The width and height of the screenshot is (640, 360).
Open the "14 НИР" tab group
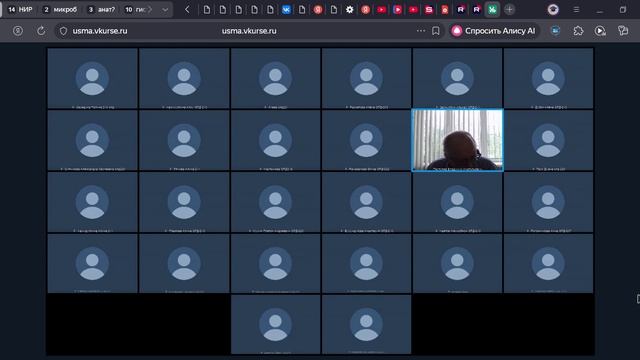[x=20, y=9]
